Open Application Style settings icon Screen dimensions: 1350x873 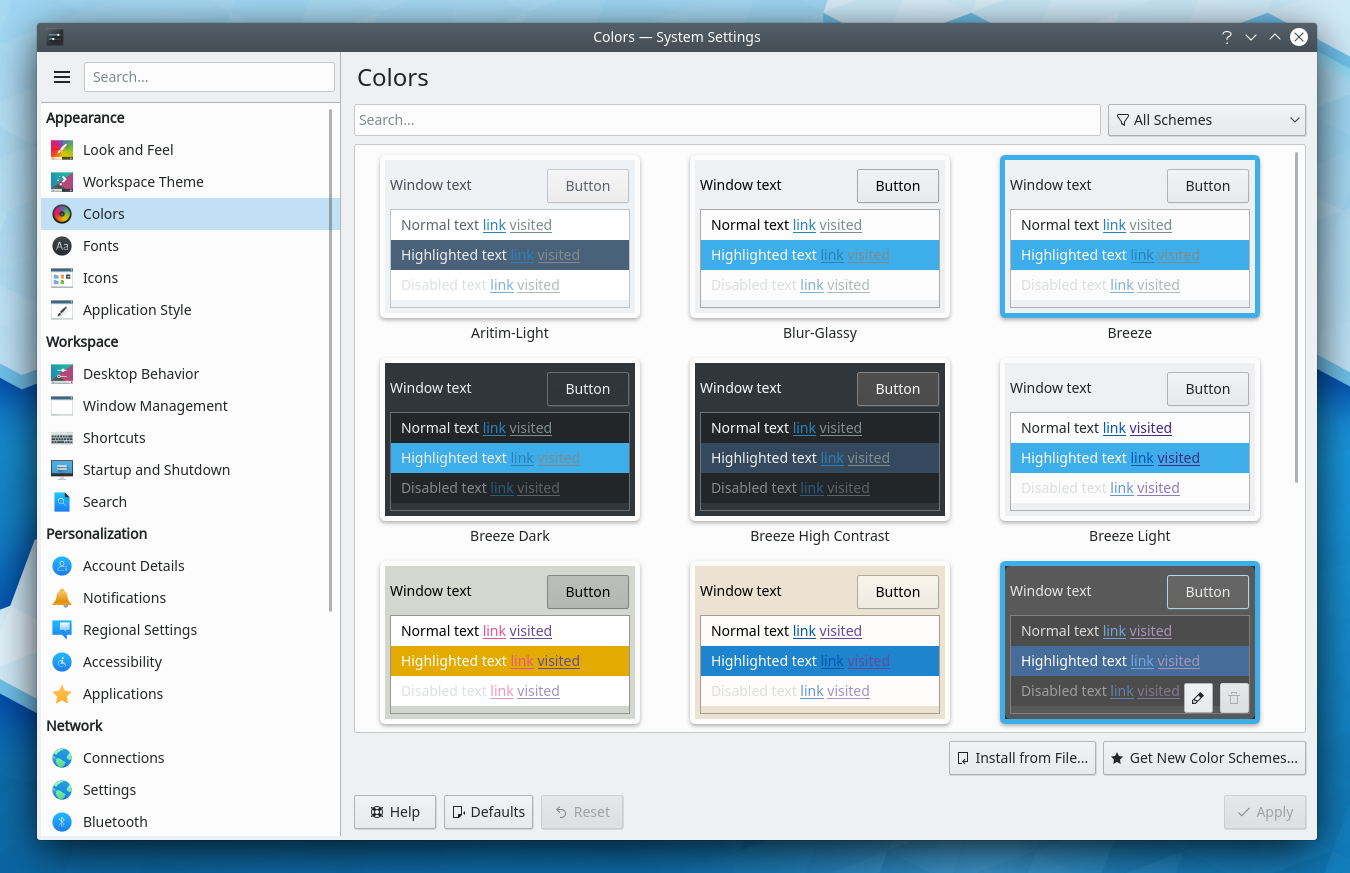tap(60, 309)
